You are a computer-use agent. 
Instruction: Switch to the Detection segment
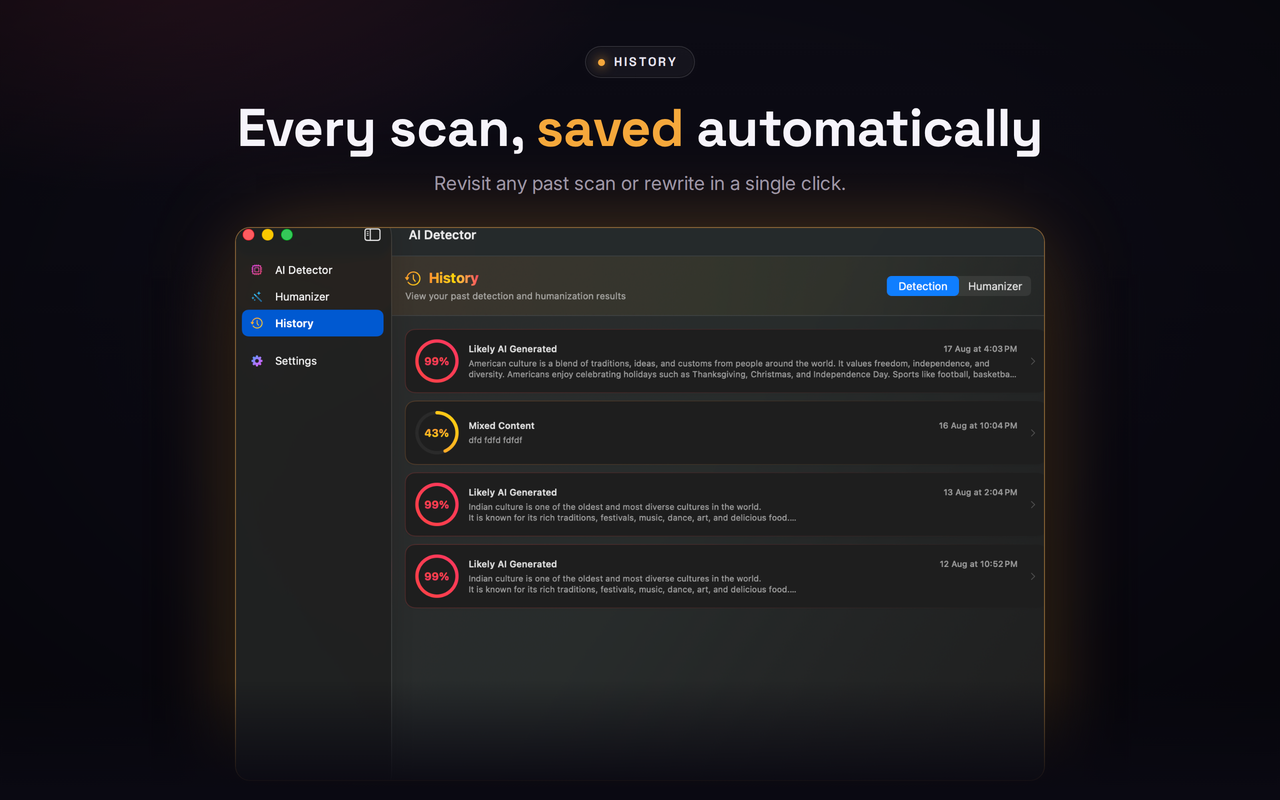coord(922,286)
